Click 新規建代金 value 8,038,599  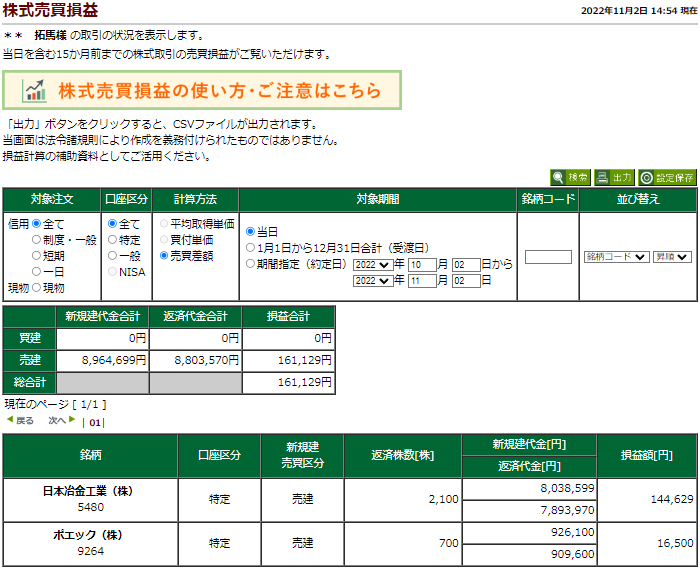coord(567,488)
